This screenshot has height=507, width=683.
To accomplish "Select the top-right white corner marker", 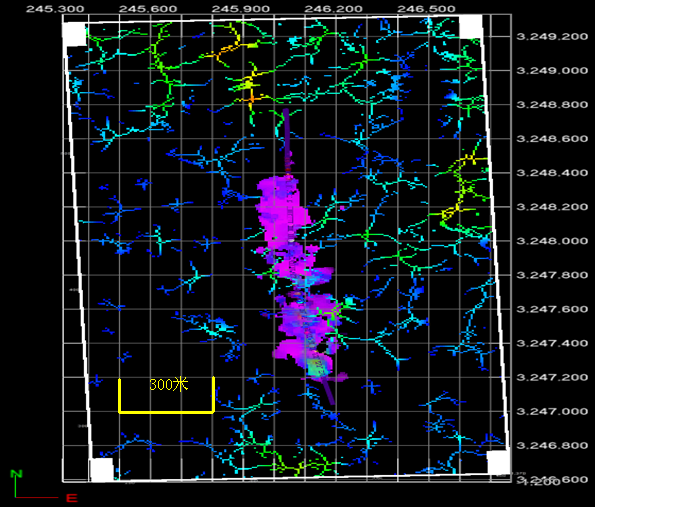I will coord(470,27).
